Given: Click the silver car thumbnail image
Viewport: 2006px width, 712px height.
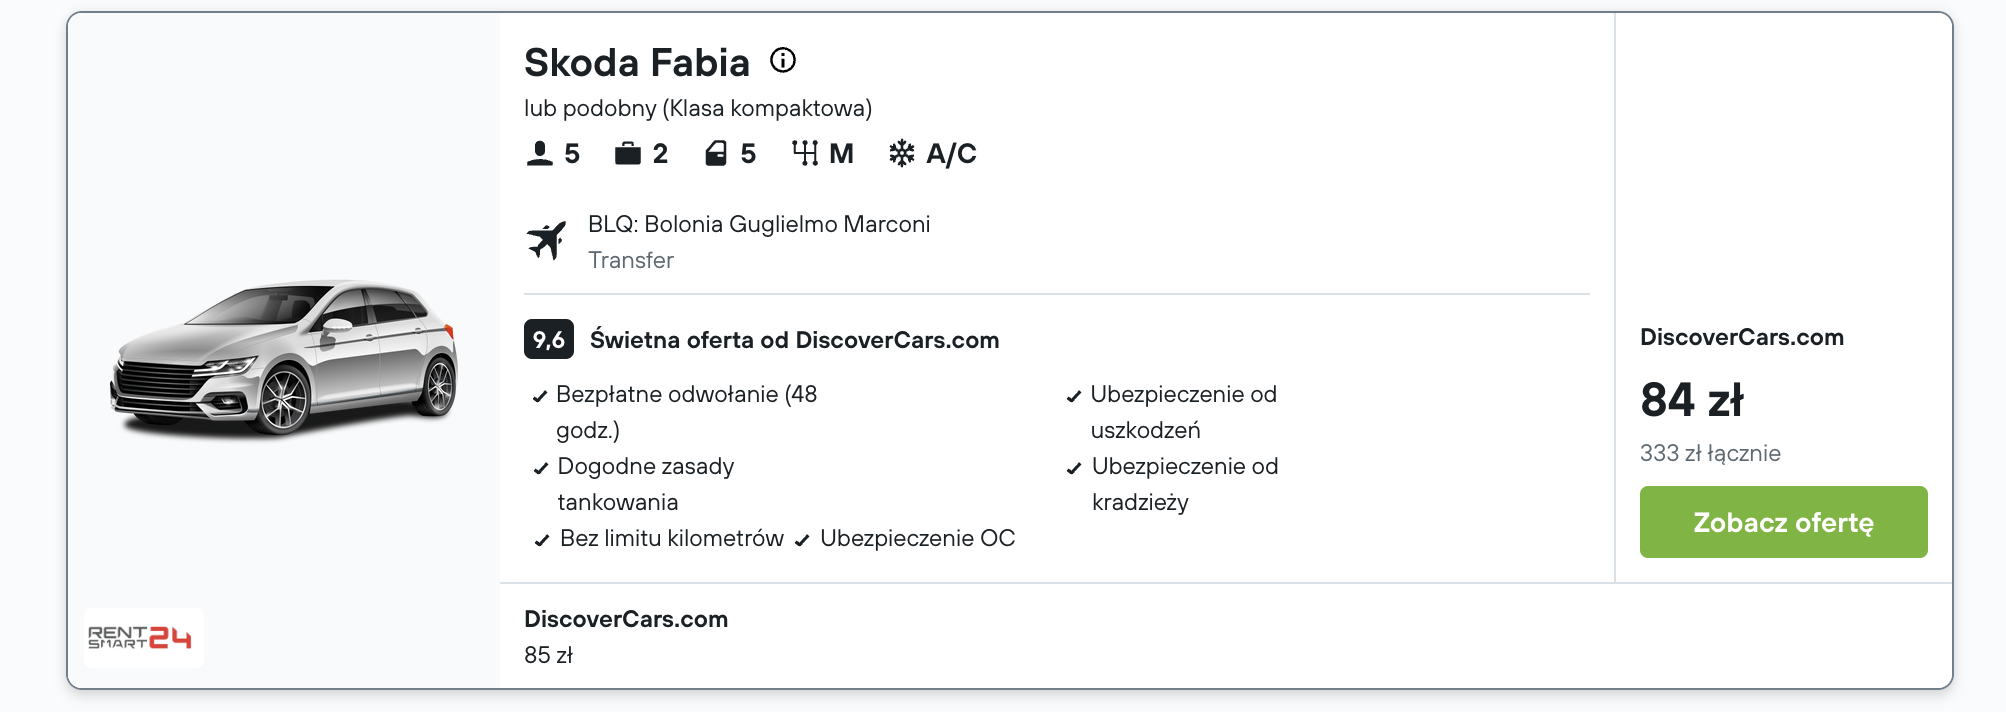Looking at the screenshot, I should point(284,358).
